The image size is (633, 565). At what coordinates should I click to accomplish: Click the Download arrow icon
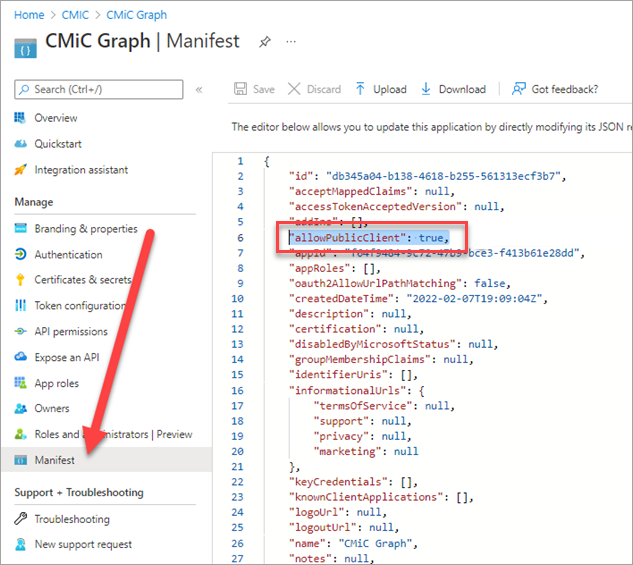[x=425, y=89]
